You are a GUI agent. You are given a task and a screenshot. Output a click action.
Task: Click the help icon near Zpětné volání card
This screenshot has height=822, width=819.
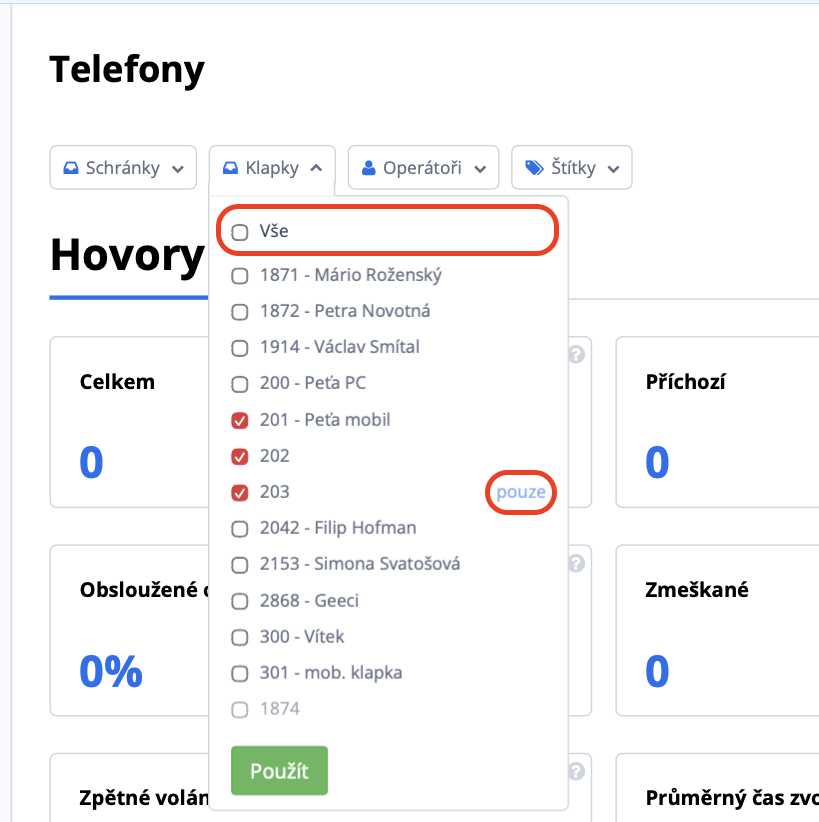point(576,771)
